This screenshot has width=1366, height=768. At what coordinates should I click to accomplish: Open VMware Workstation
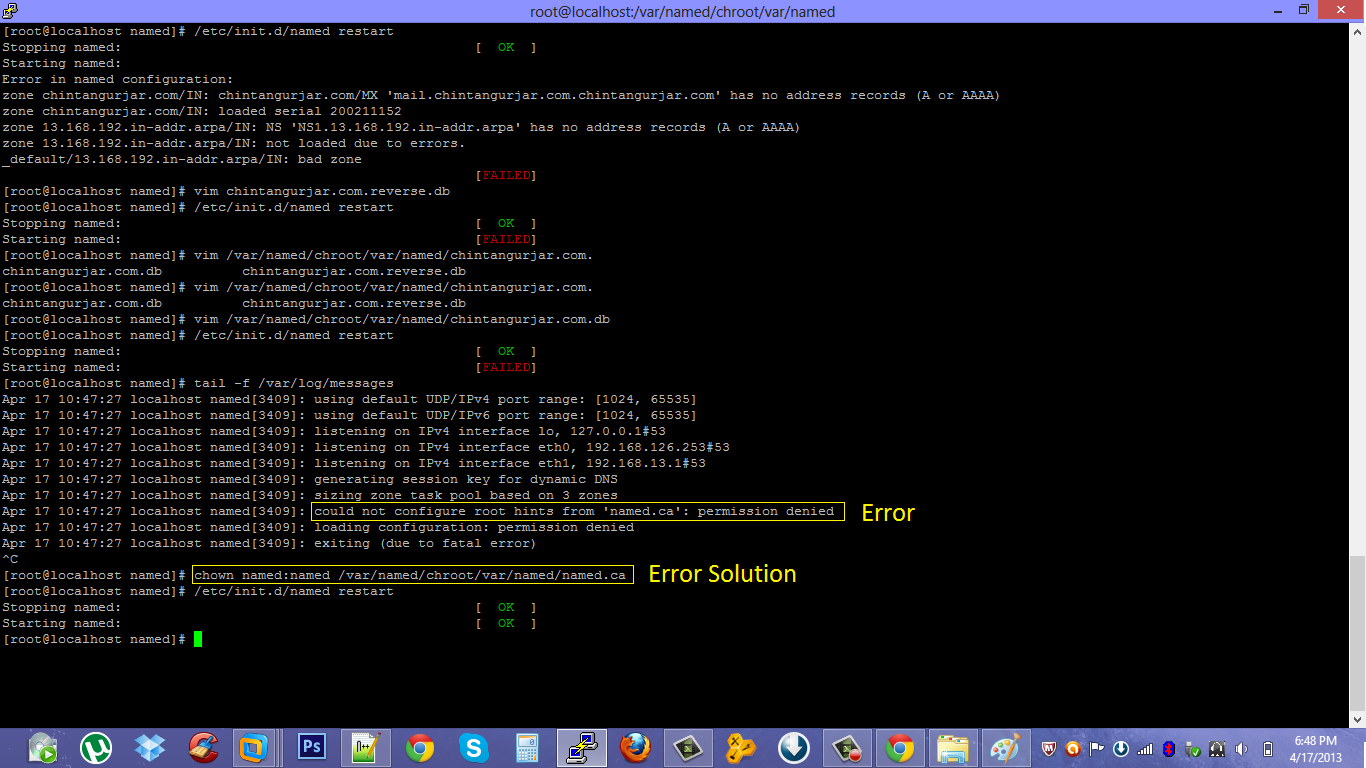click(251, 747)
